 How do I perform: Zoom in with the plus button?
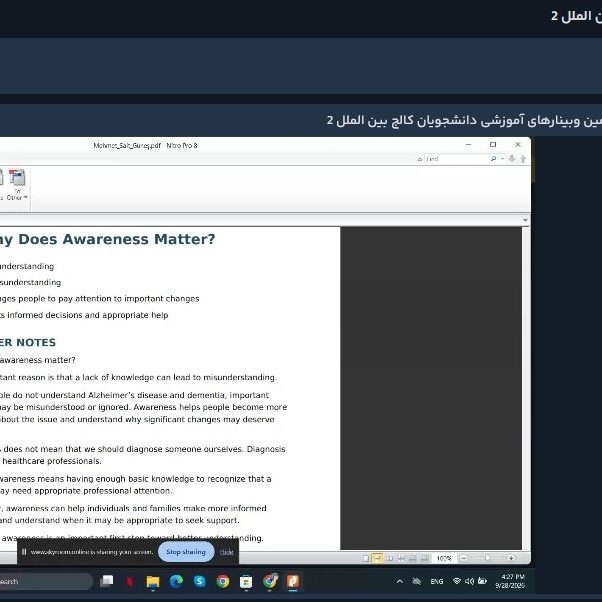click(511, 558)
